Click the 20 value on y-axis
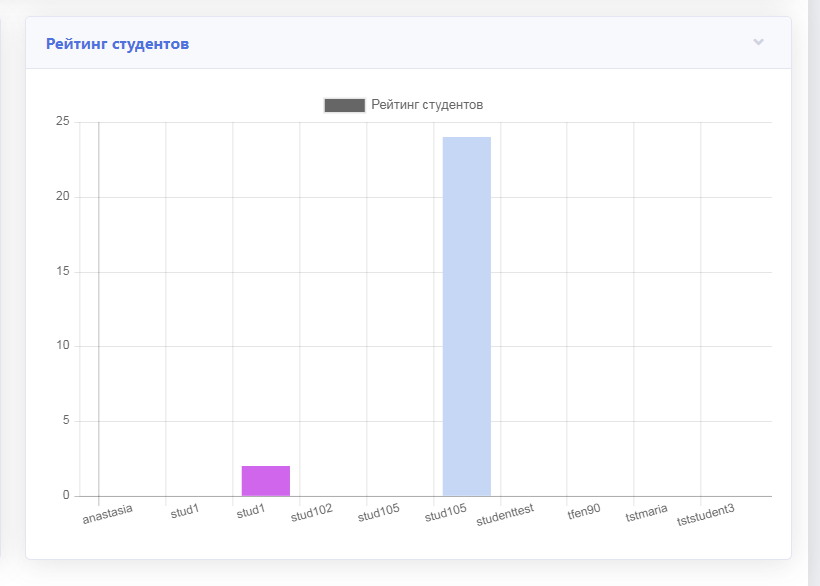 tap(62, 197)
